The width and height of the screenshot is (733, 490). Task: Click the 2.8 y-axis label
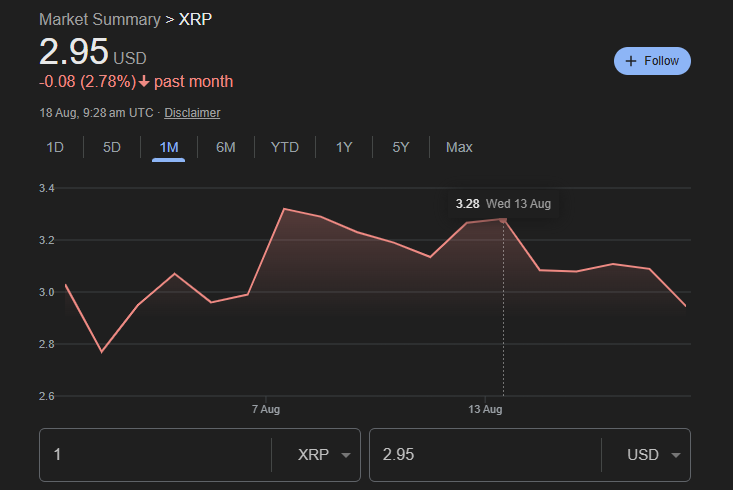(46, 344)
